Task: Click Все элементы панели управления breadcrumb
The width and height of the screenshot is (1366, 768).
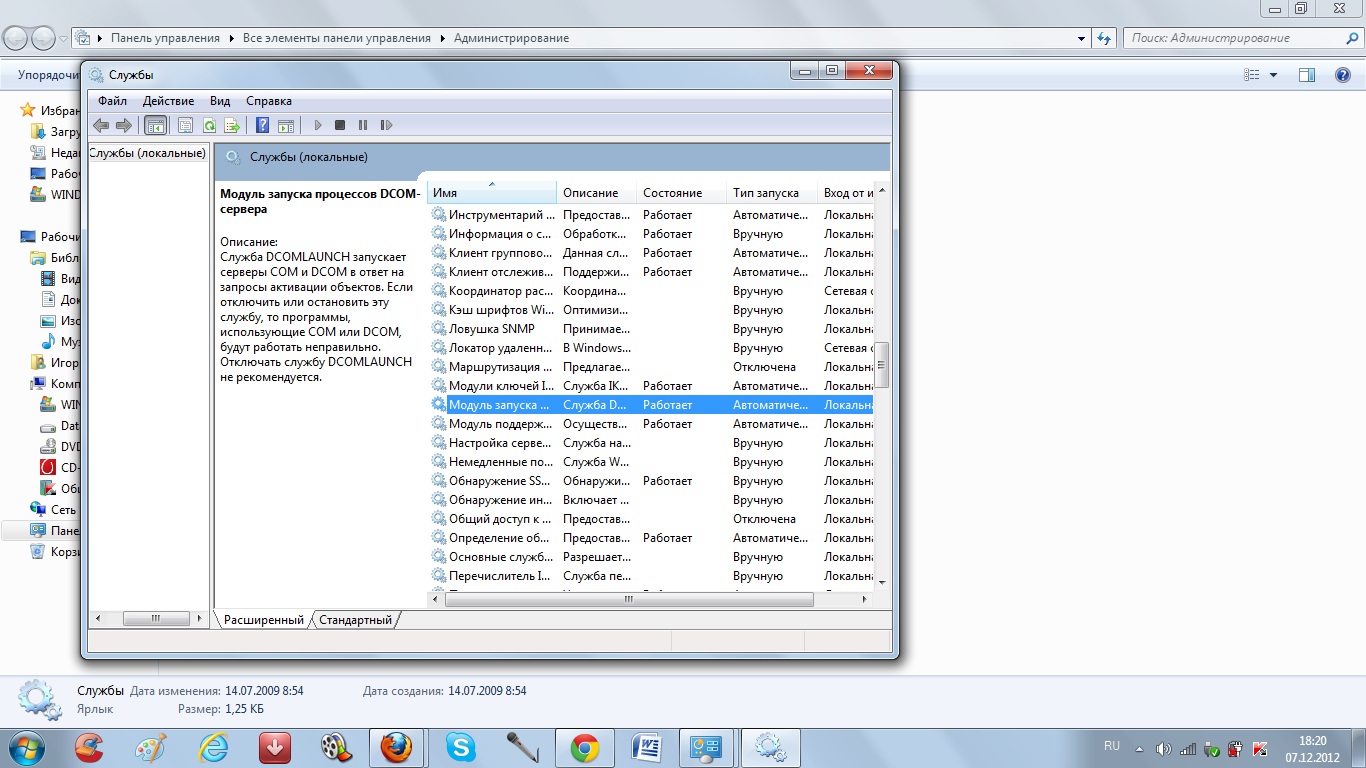Action: (337, 38)
